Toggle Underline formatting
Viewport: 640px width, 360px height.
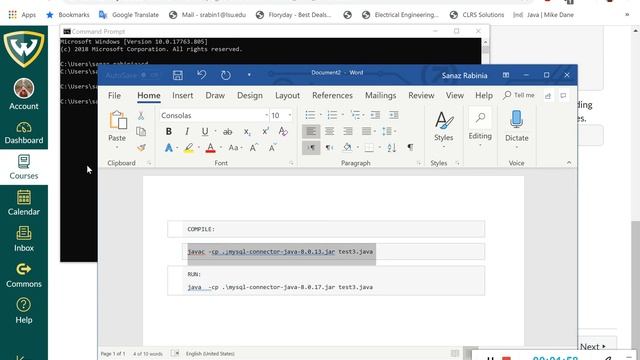[x=205, y=131]
